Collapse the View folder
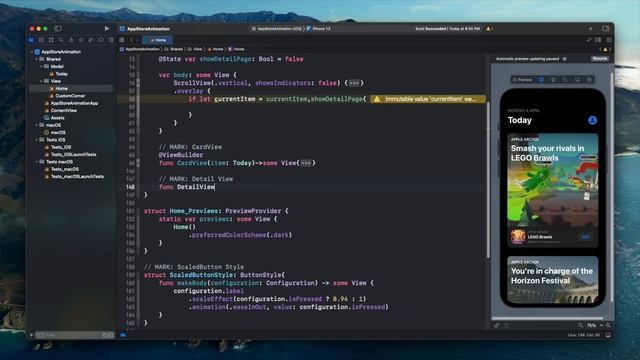Image resolution: width=640 pixels, height=360 pixels. 41,81
